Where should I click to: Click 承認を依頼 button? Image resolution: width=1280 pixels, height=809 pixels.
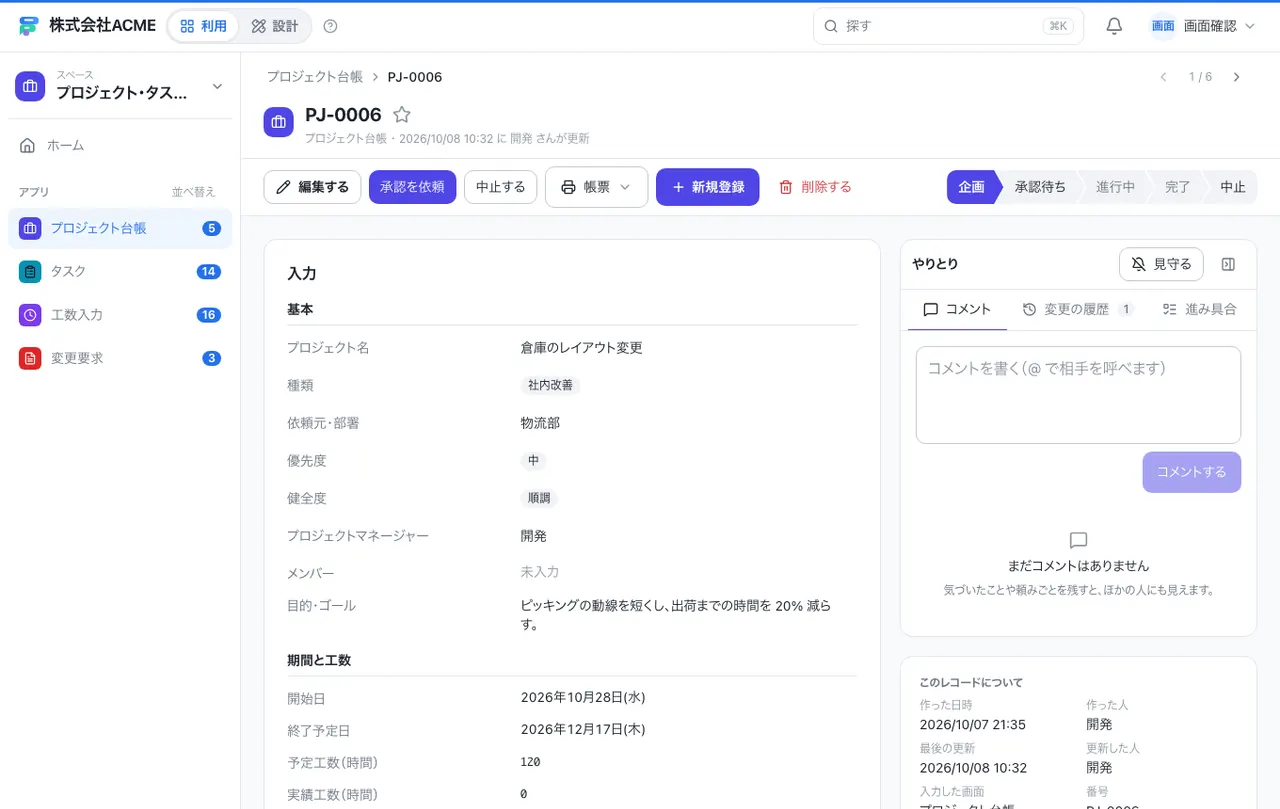pos(412,187)
